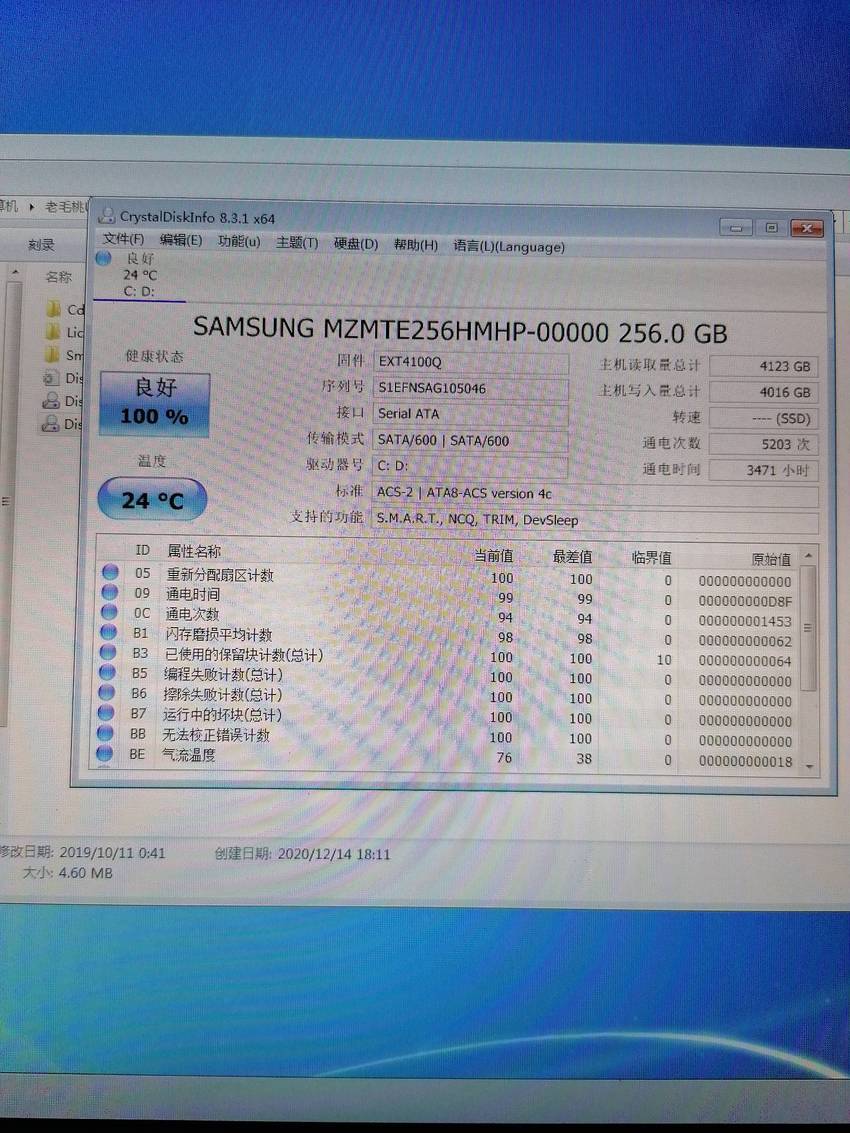Click the power on count 5203 次
Image resolution: width=850 pixels, height=1133 pixels.
[763, 444]
